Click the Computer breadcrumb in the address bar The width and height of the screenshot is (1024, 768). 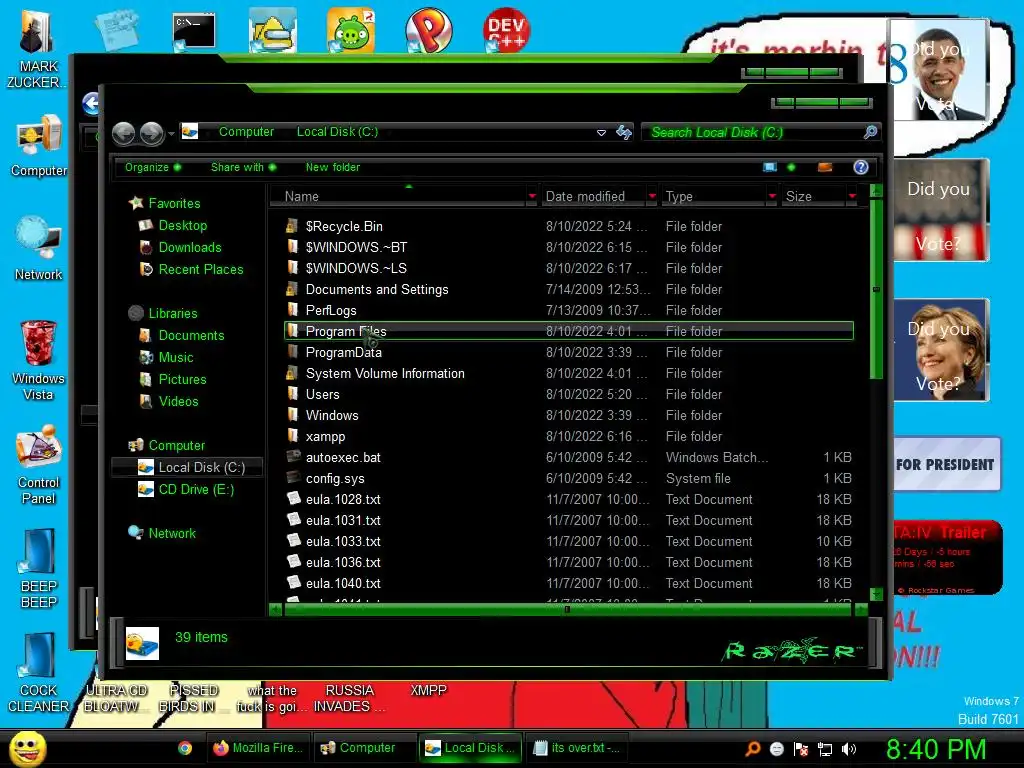pyautogui.click(x=246, y=132)
